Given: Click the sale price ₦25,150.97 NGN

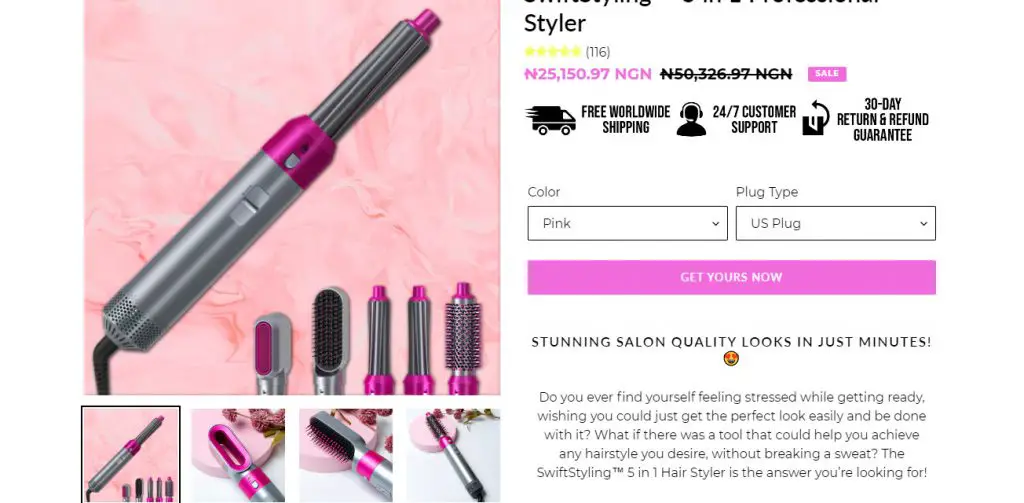Looking at the screenshot, I should click(588, 74).
